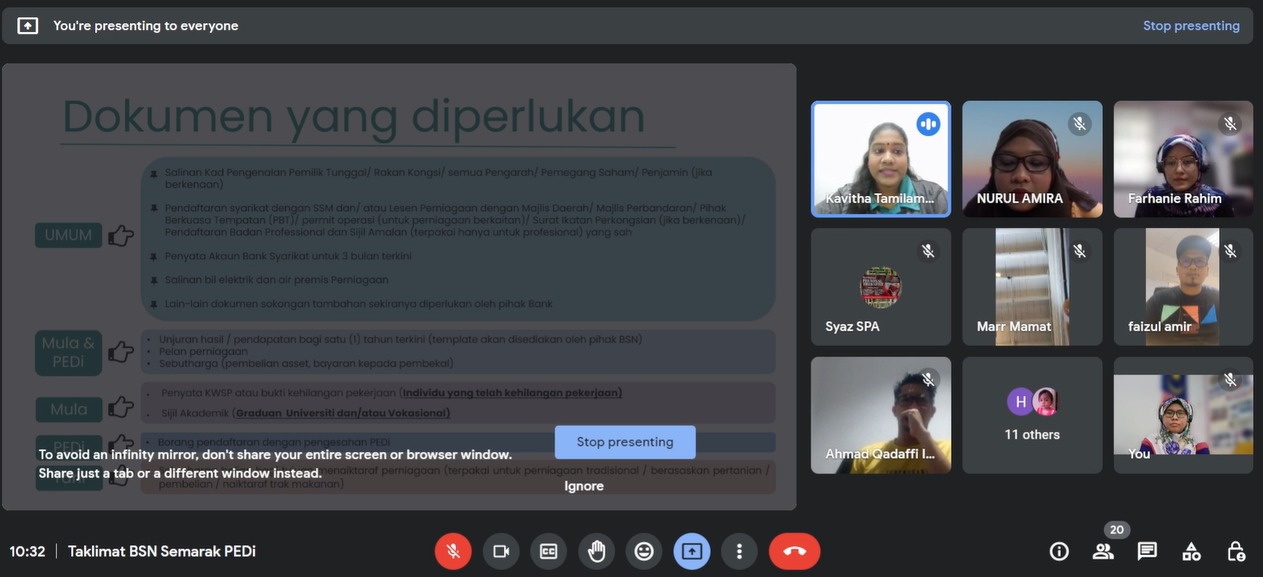Unmute the microphone in bottom toolbar
The height and width of the screenshot is (577, 1263).
[x=453, y=551]
